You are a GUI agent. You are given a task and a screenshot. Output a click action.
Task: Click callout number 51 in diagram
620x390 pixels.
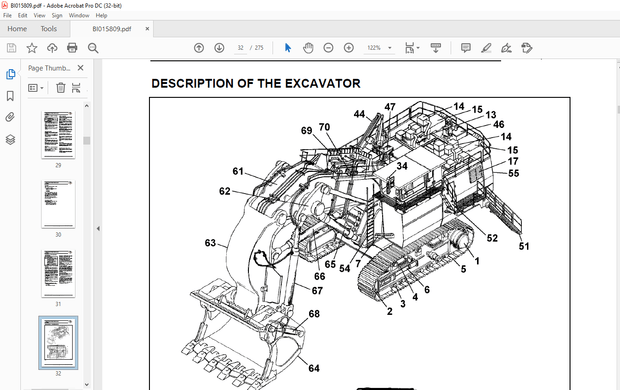click(x=524, y=246)
